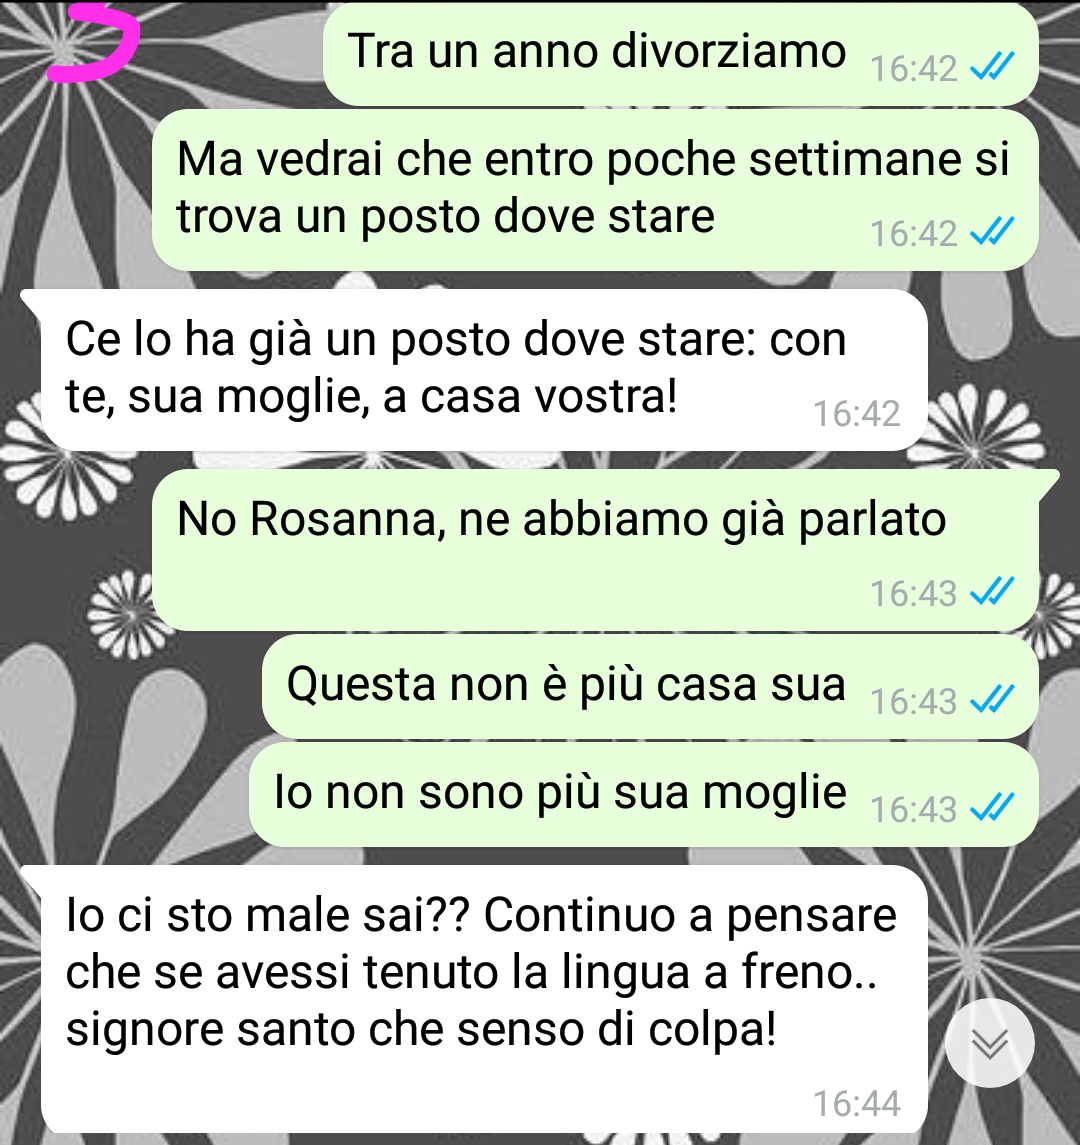Tap the 16:44 timestamp on last message
The image size is (1080, 1145).
point(857,1103)
